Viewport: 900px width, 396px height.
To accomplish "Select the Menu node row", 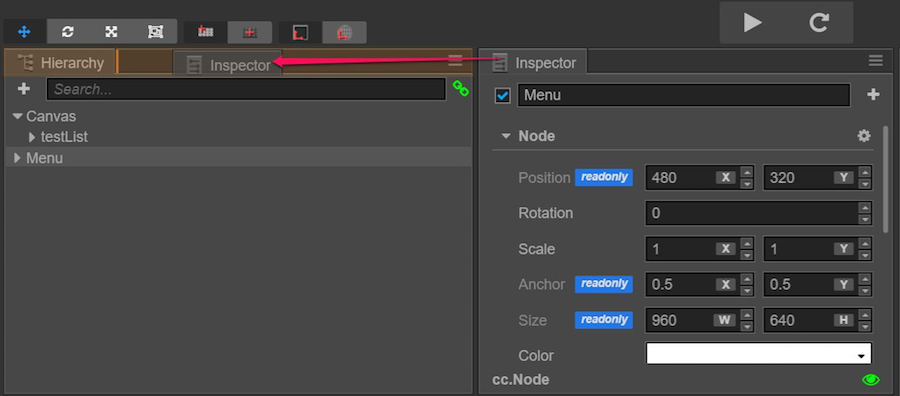I will coord(238,157).
